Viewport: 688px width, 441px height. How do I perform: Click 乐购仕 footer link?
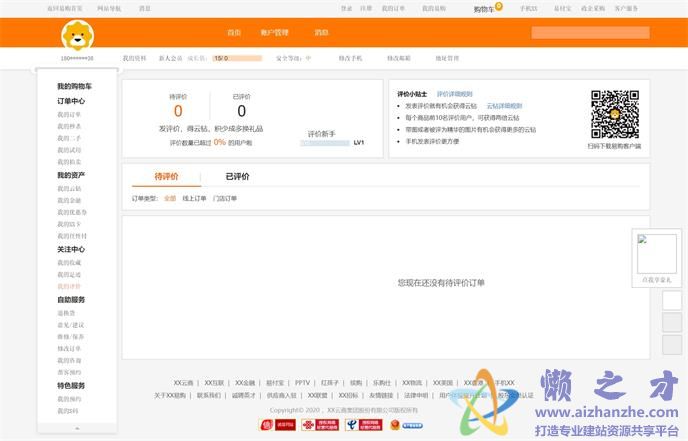(x=382, y=383)
